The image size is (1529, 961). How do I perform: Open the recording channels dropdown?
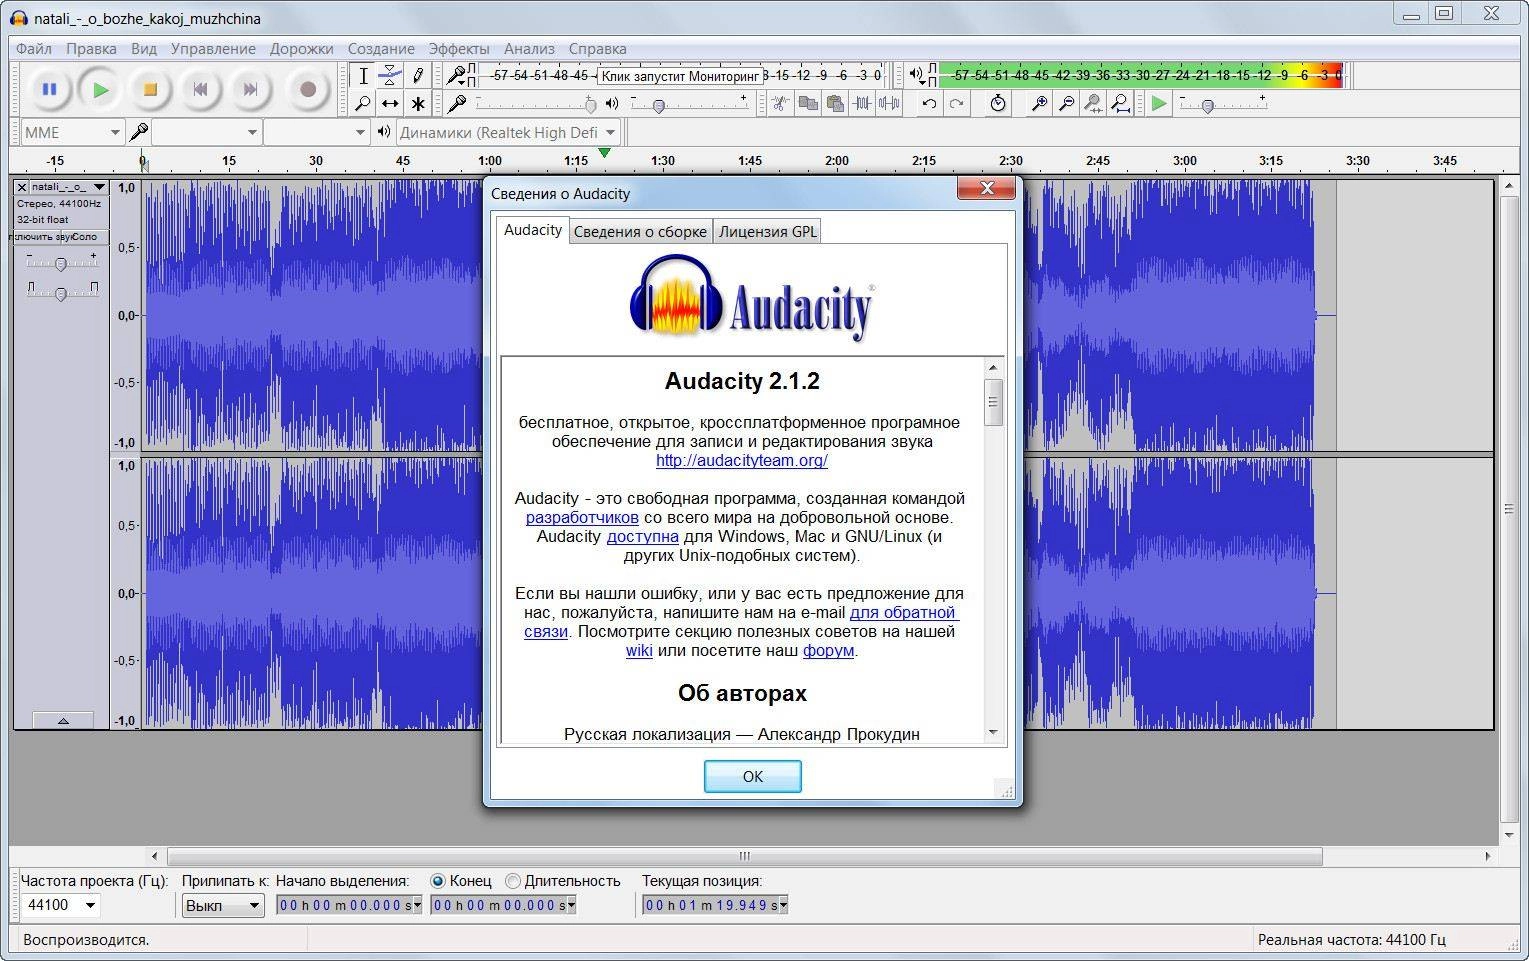tap(317, 132)
